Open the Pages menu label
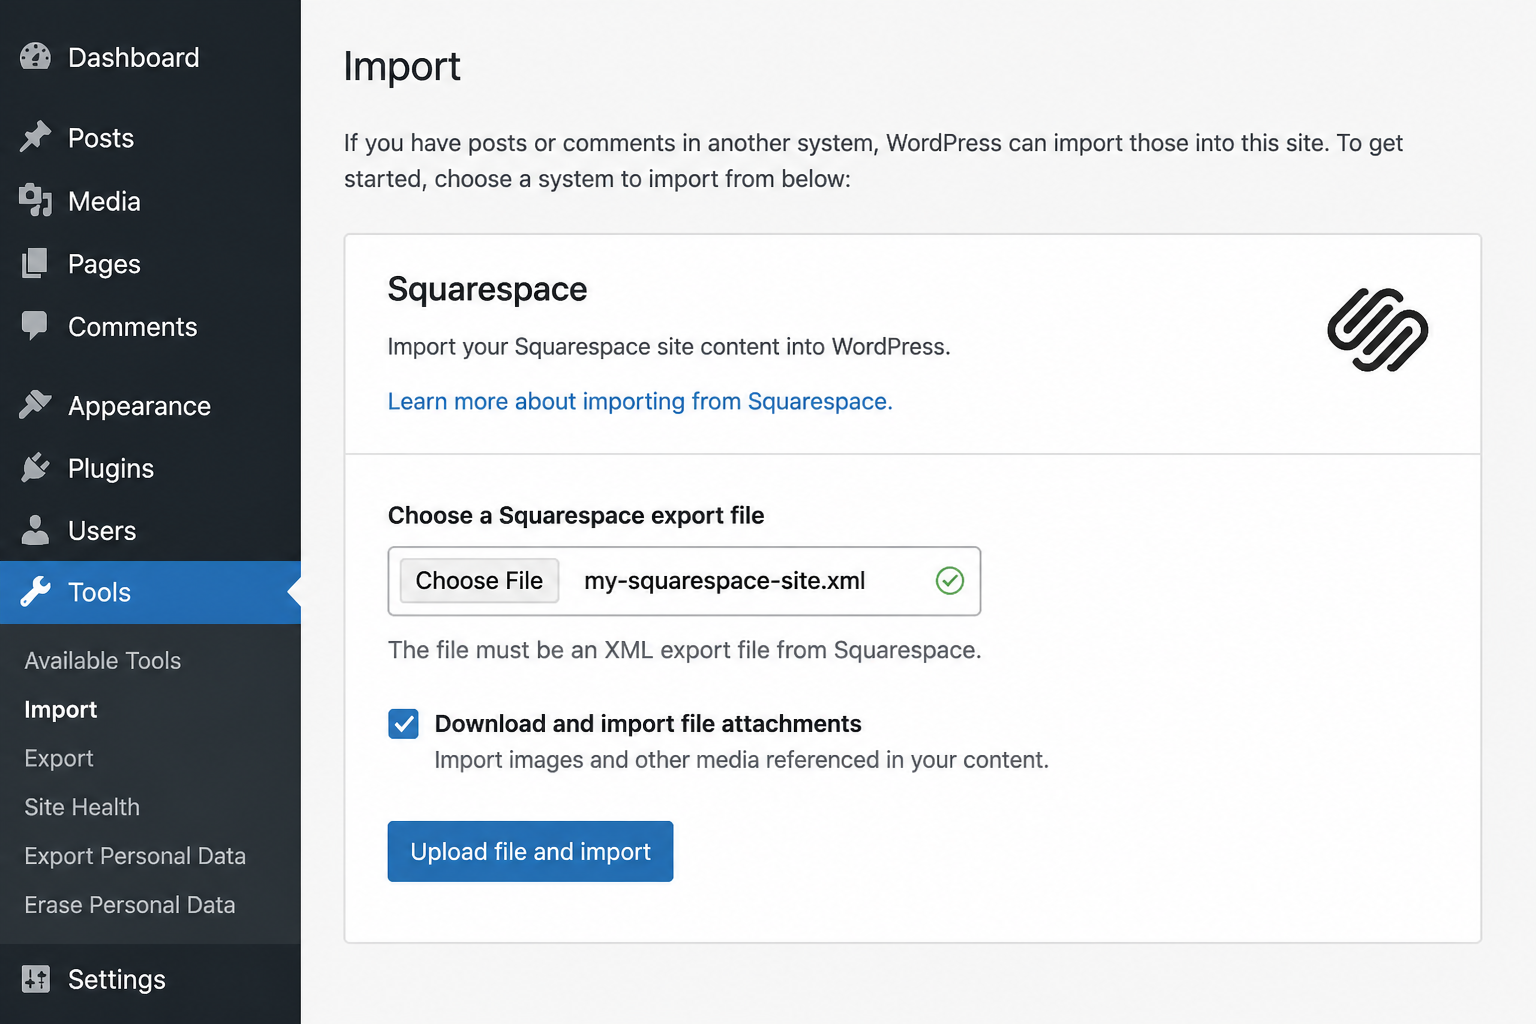Screen dimensions: 1536x1024 point(104,264)
